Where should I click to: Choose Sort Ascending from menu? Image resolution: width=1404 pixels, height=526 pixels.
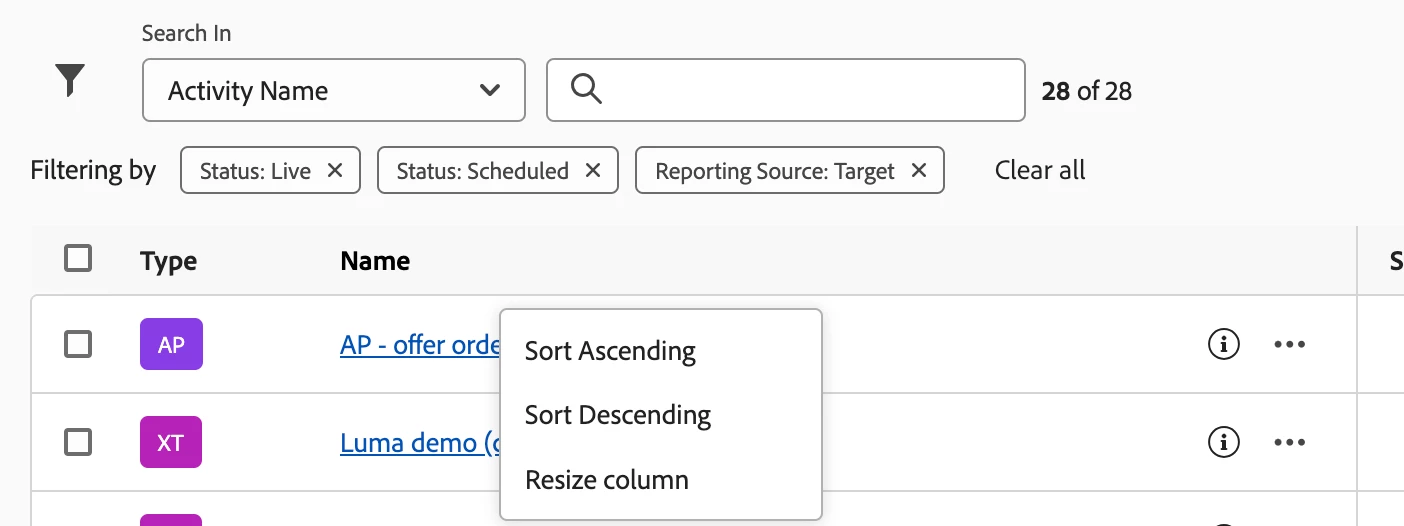click(x=610, y=351)
